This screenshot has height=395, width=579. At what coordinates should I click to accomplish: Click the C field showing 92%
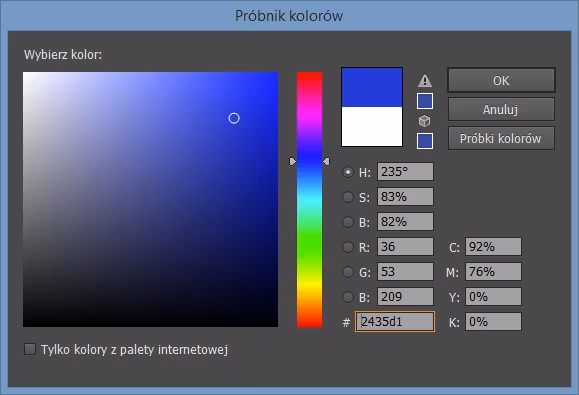[x=493, y=247]
